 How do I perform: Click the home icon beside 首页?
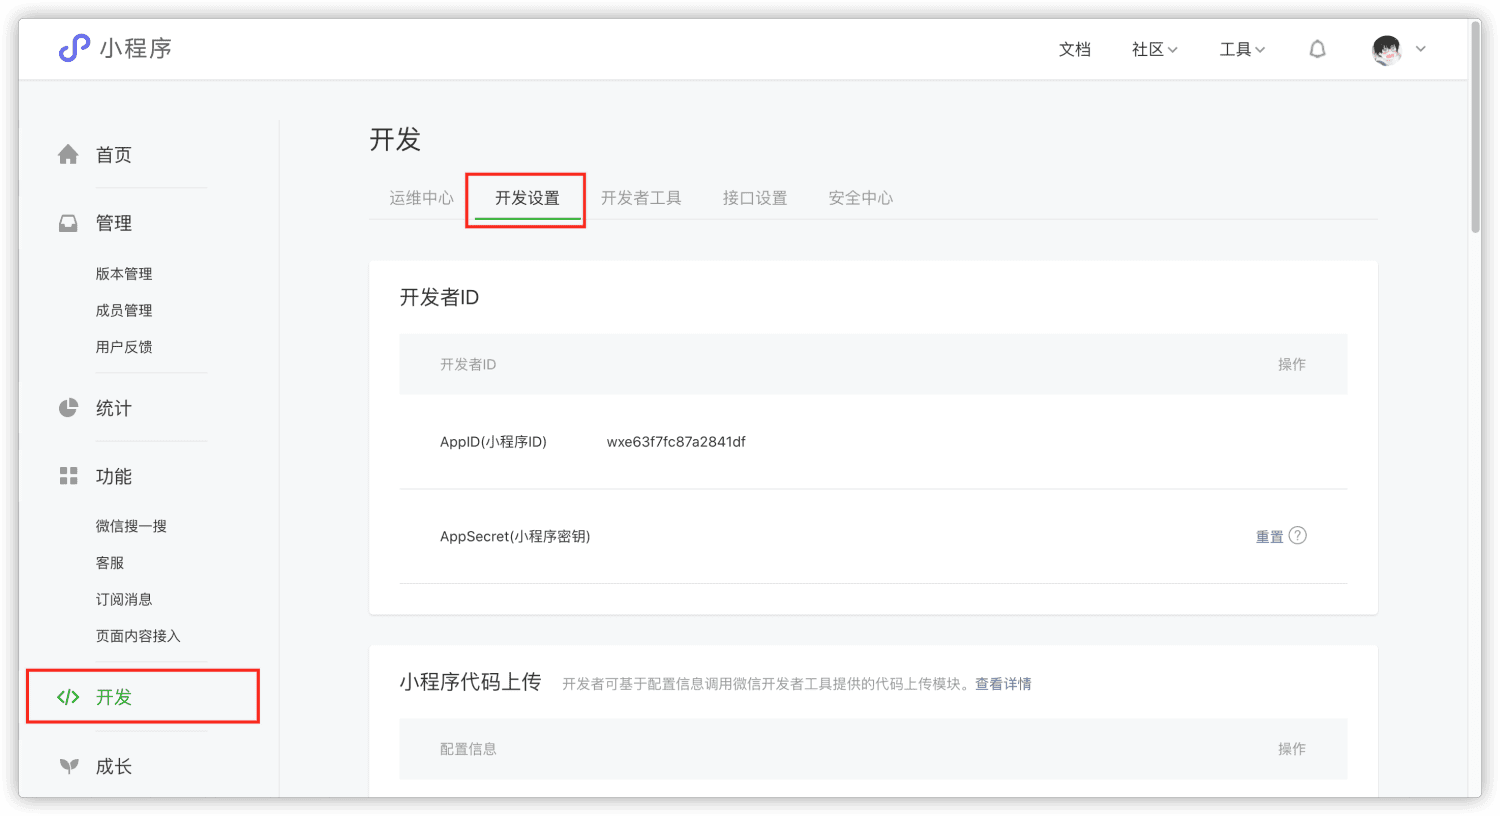click(68, 154)
